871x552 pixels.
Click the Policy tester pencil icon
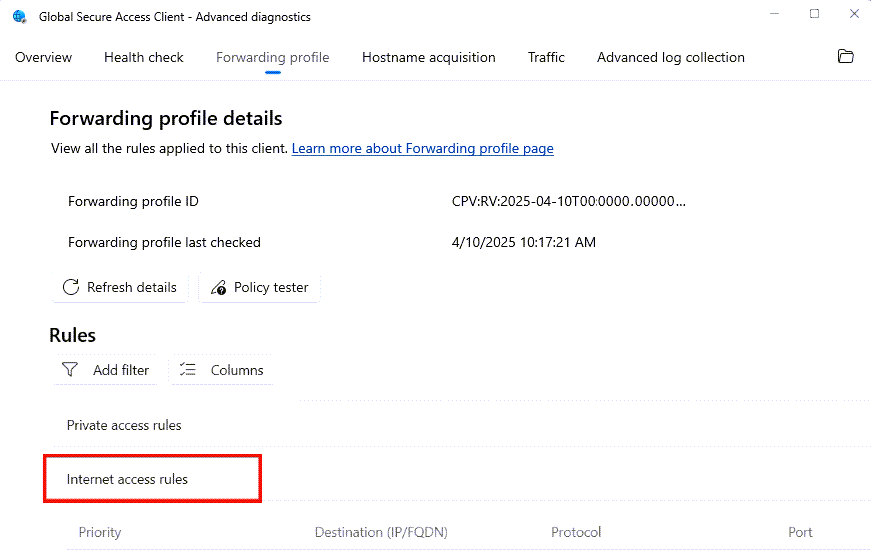coord(218,288)
